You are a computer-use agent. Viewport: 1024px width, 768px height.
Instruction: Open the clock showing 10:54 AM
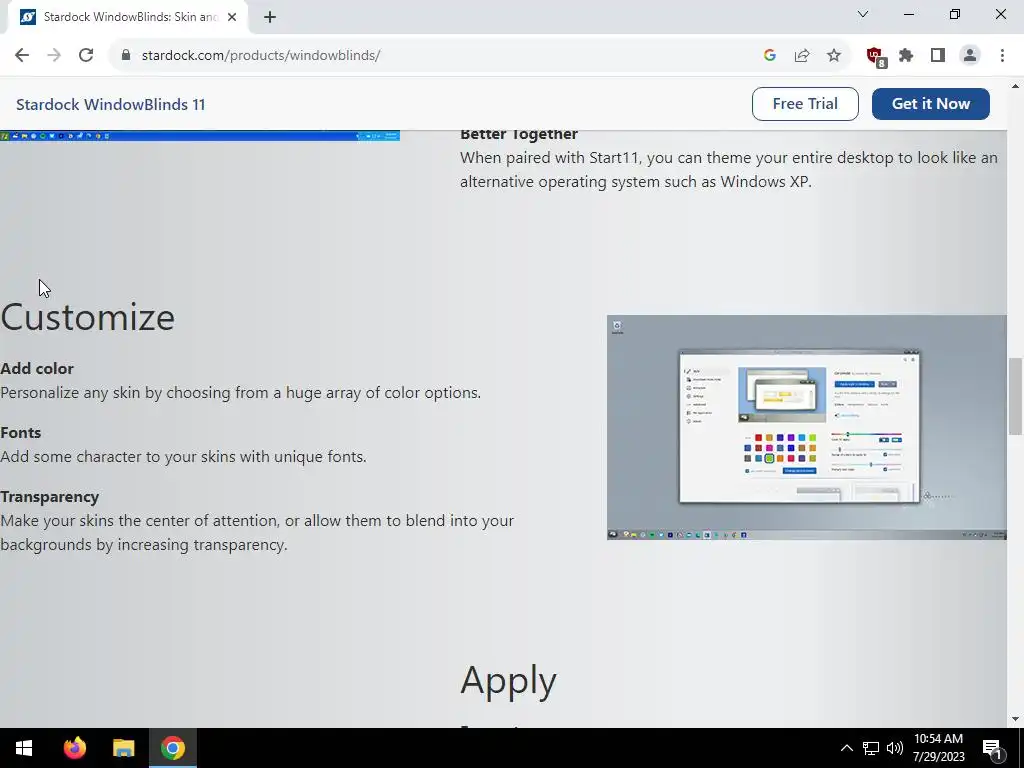[x=938, y=748]
